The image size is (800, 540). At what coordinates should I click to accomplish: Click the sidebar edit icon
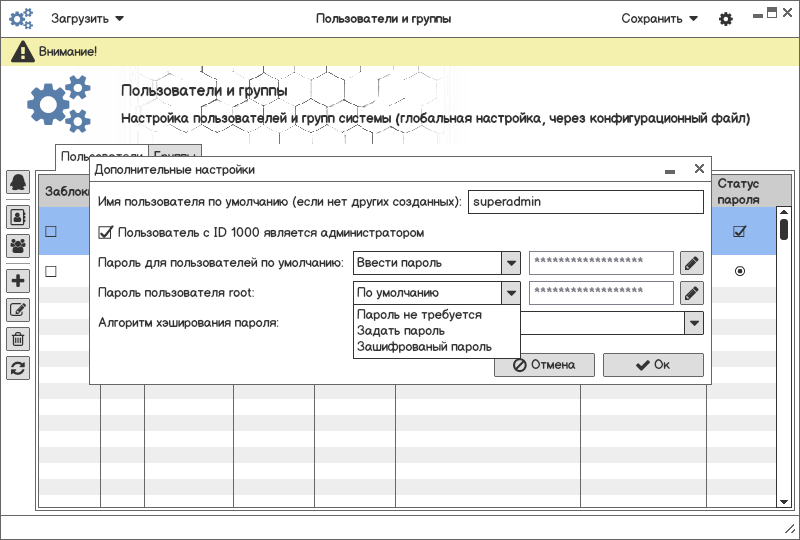tap(18, 310)
